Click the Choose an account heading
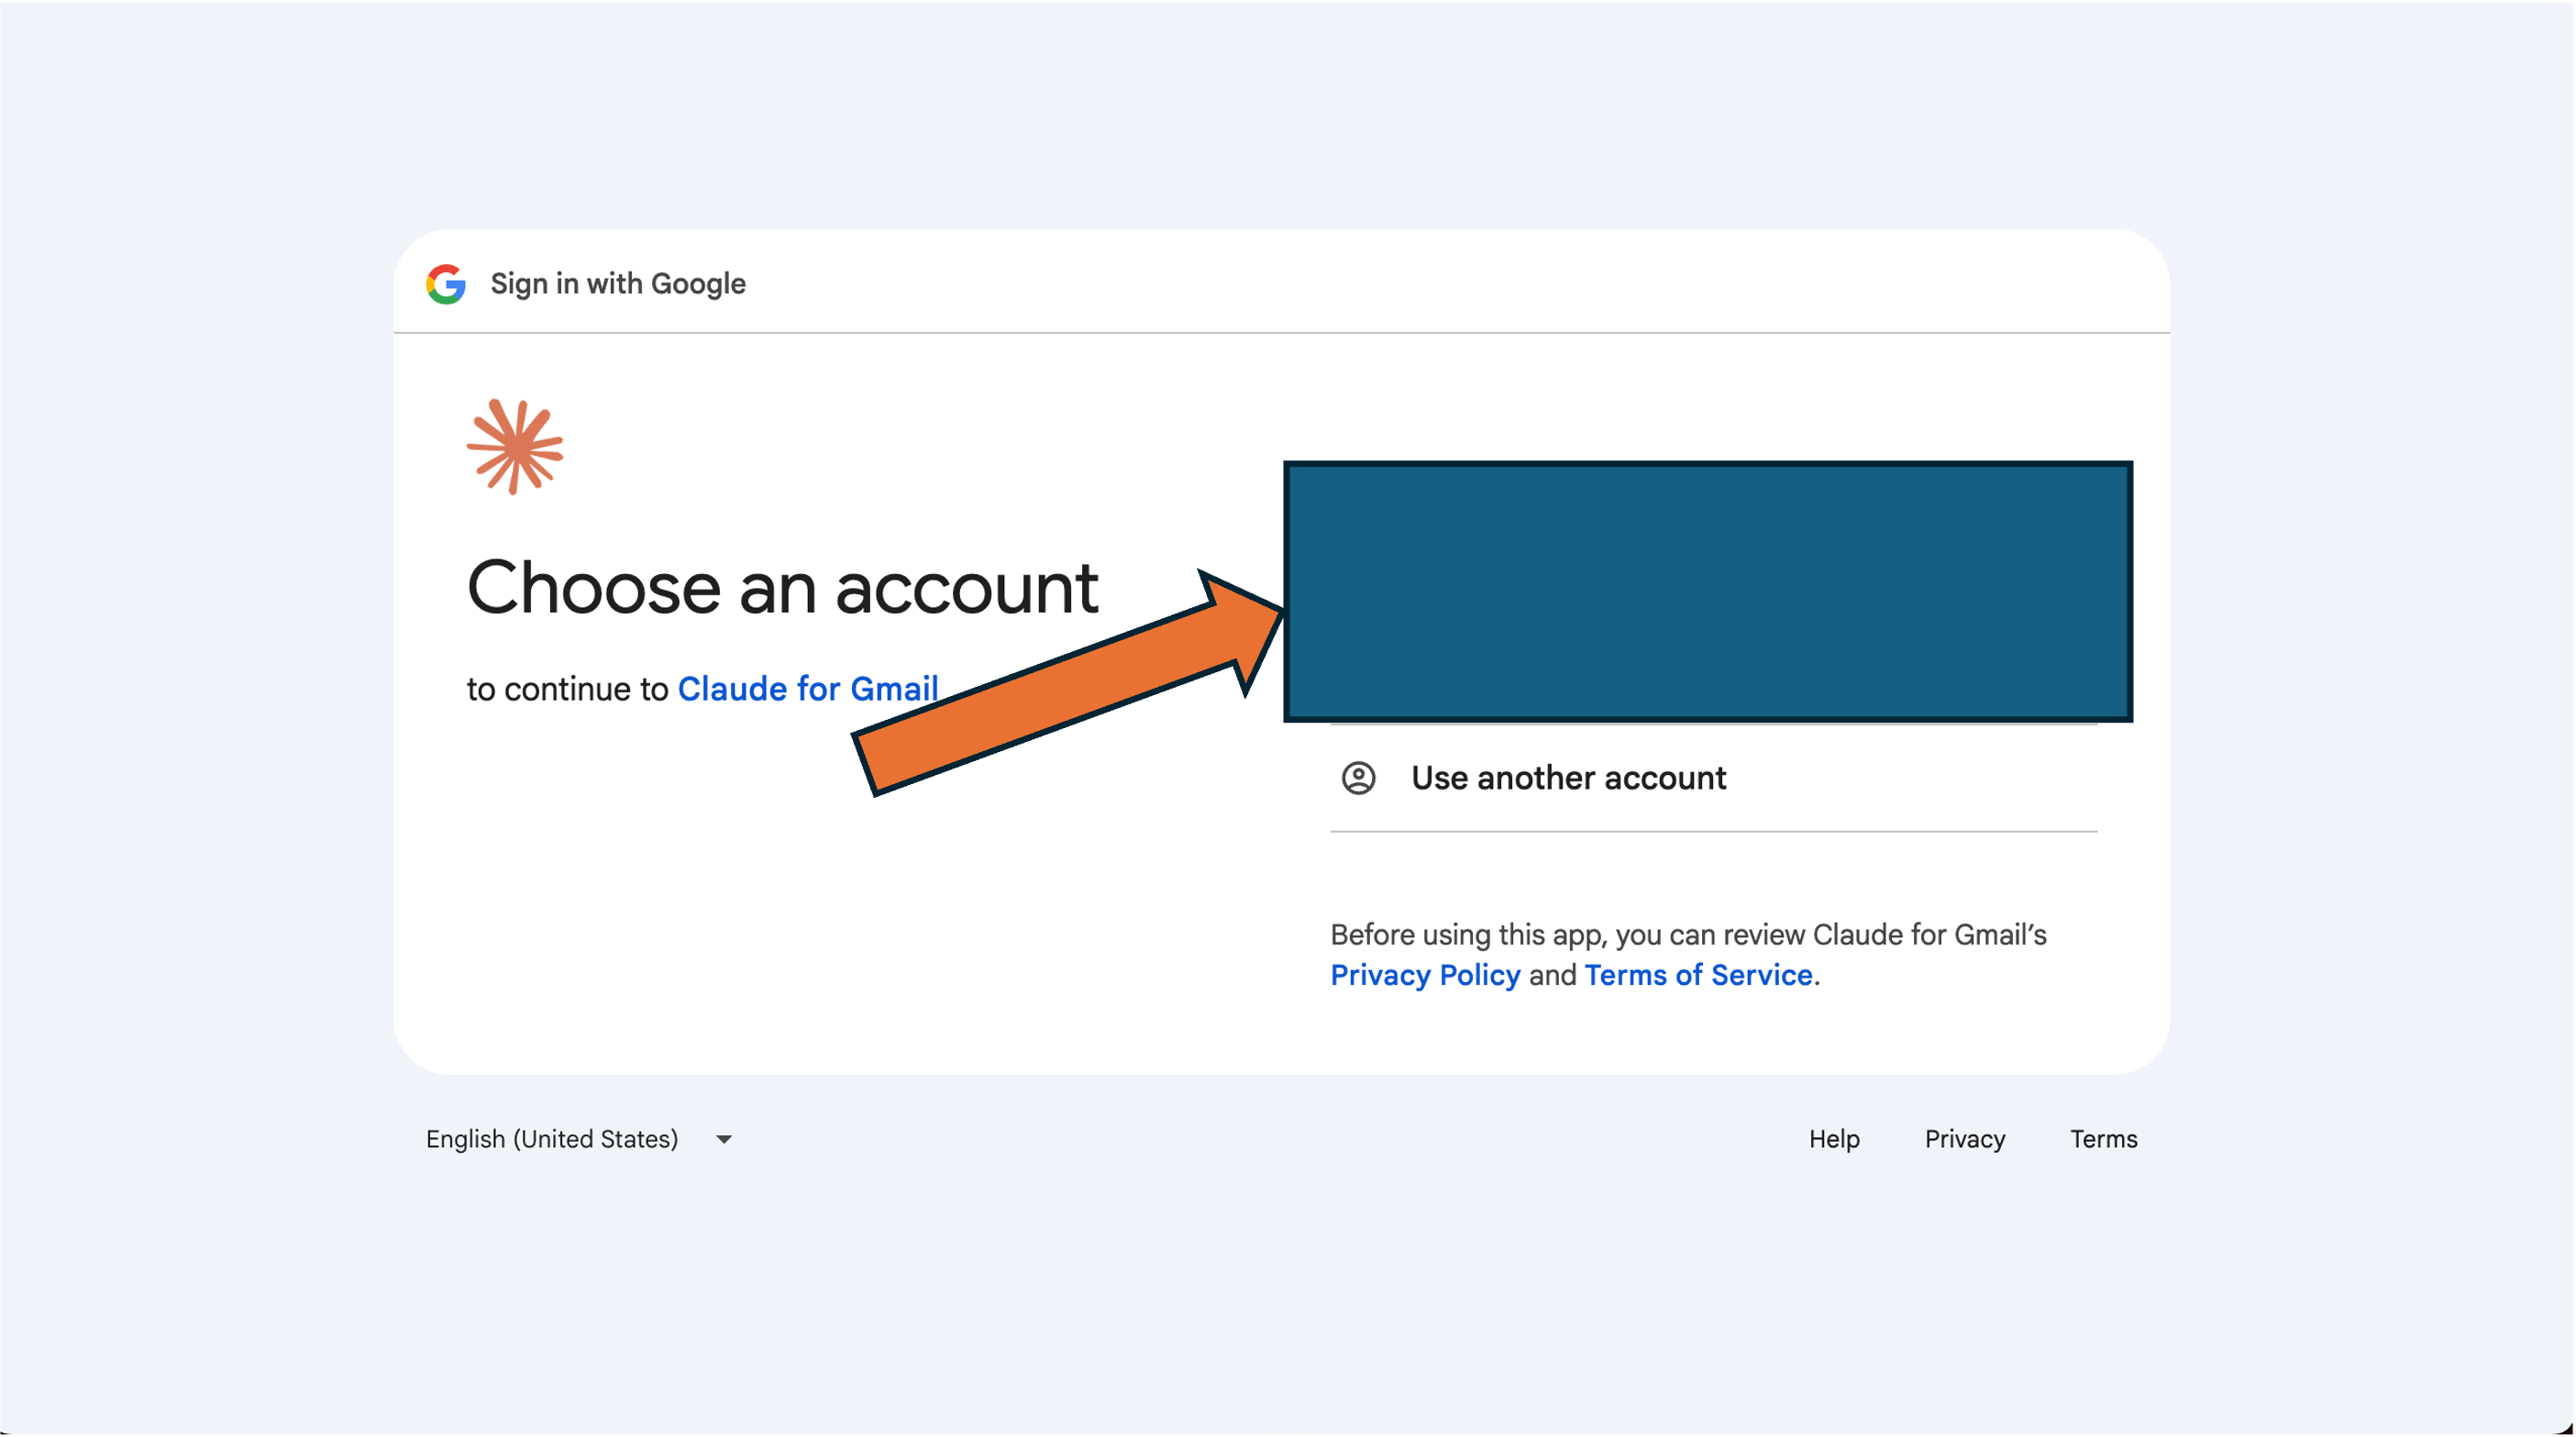The image size is (2576, 1437). [783, 587]
